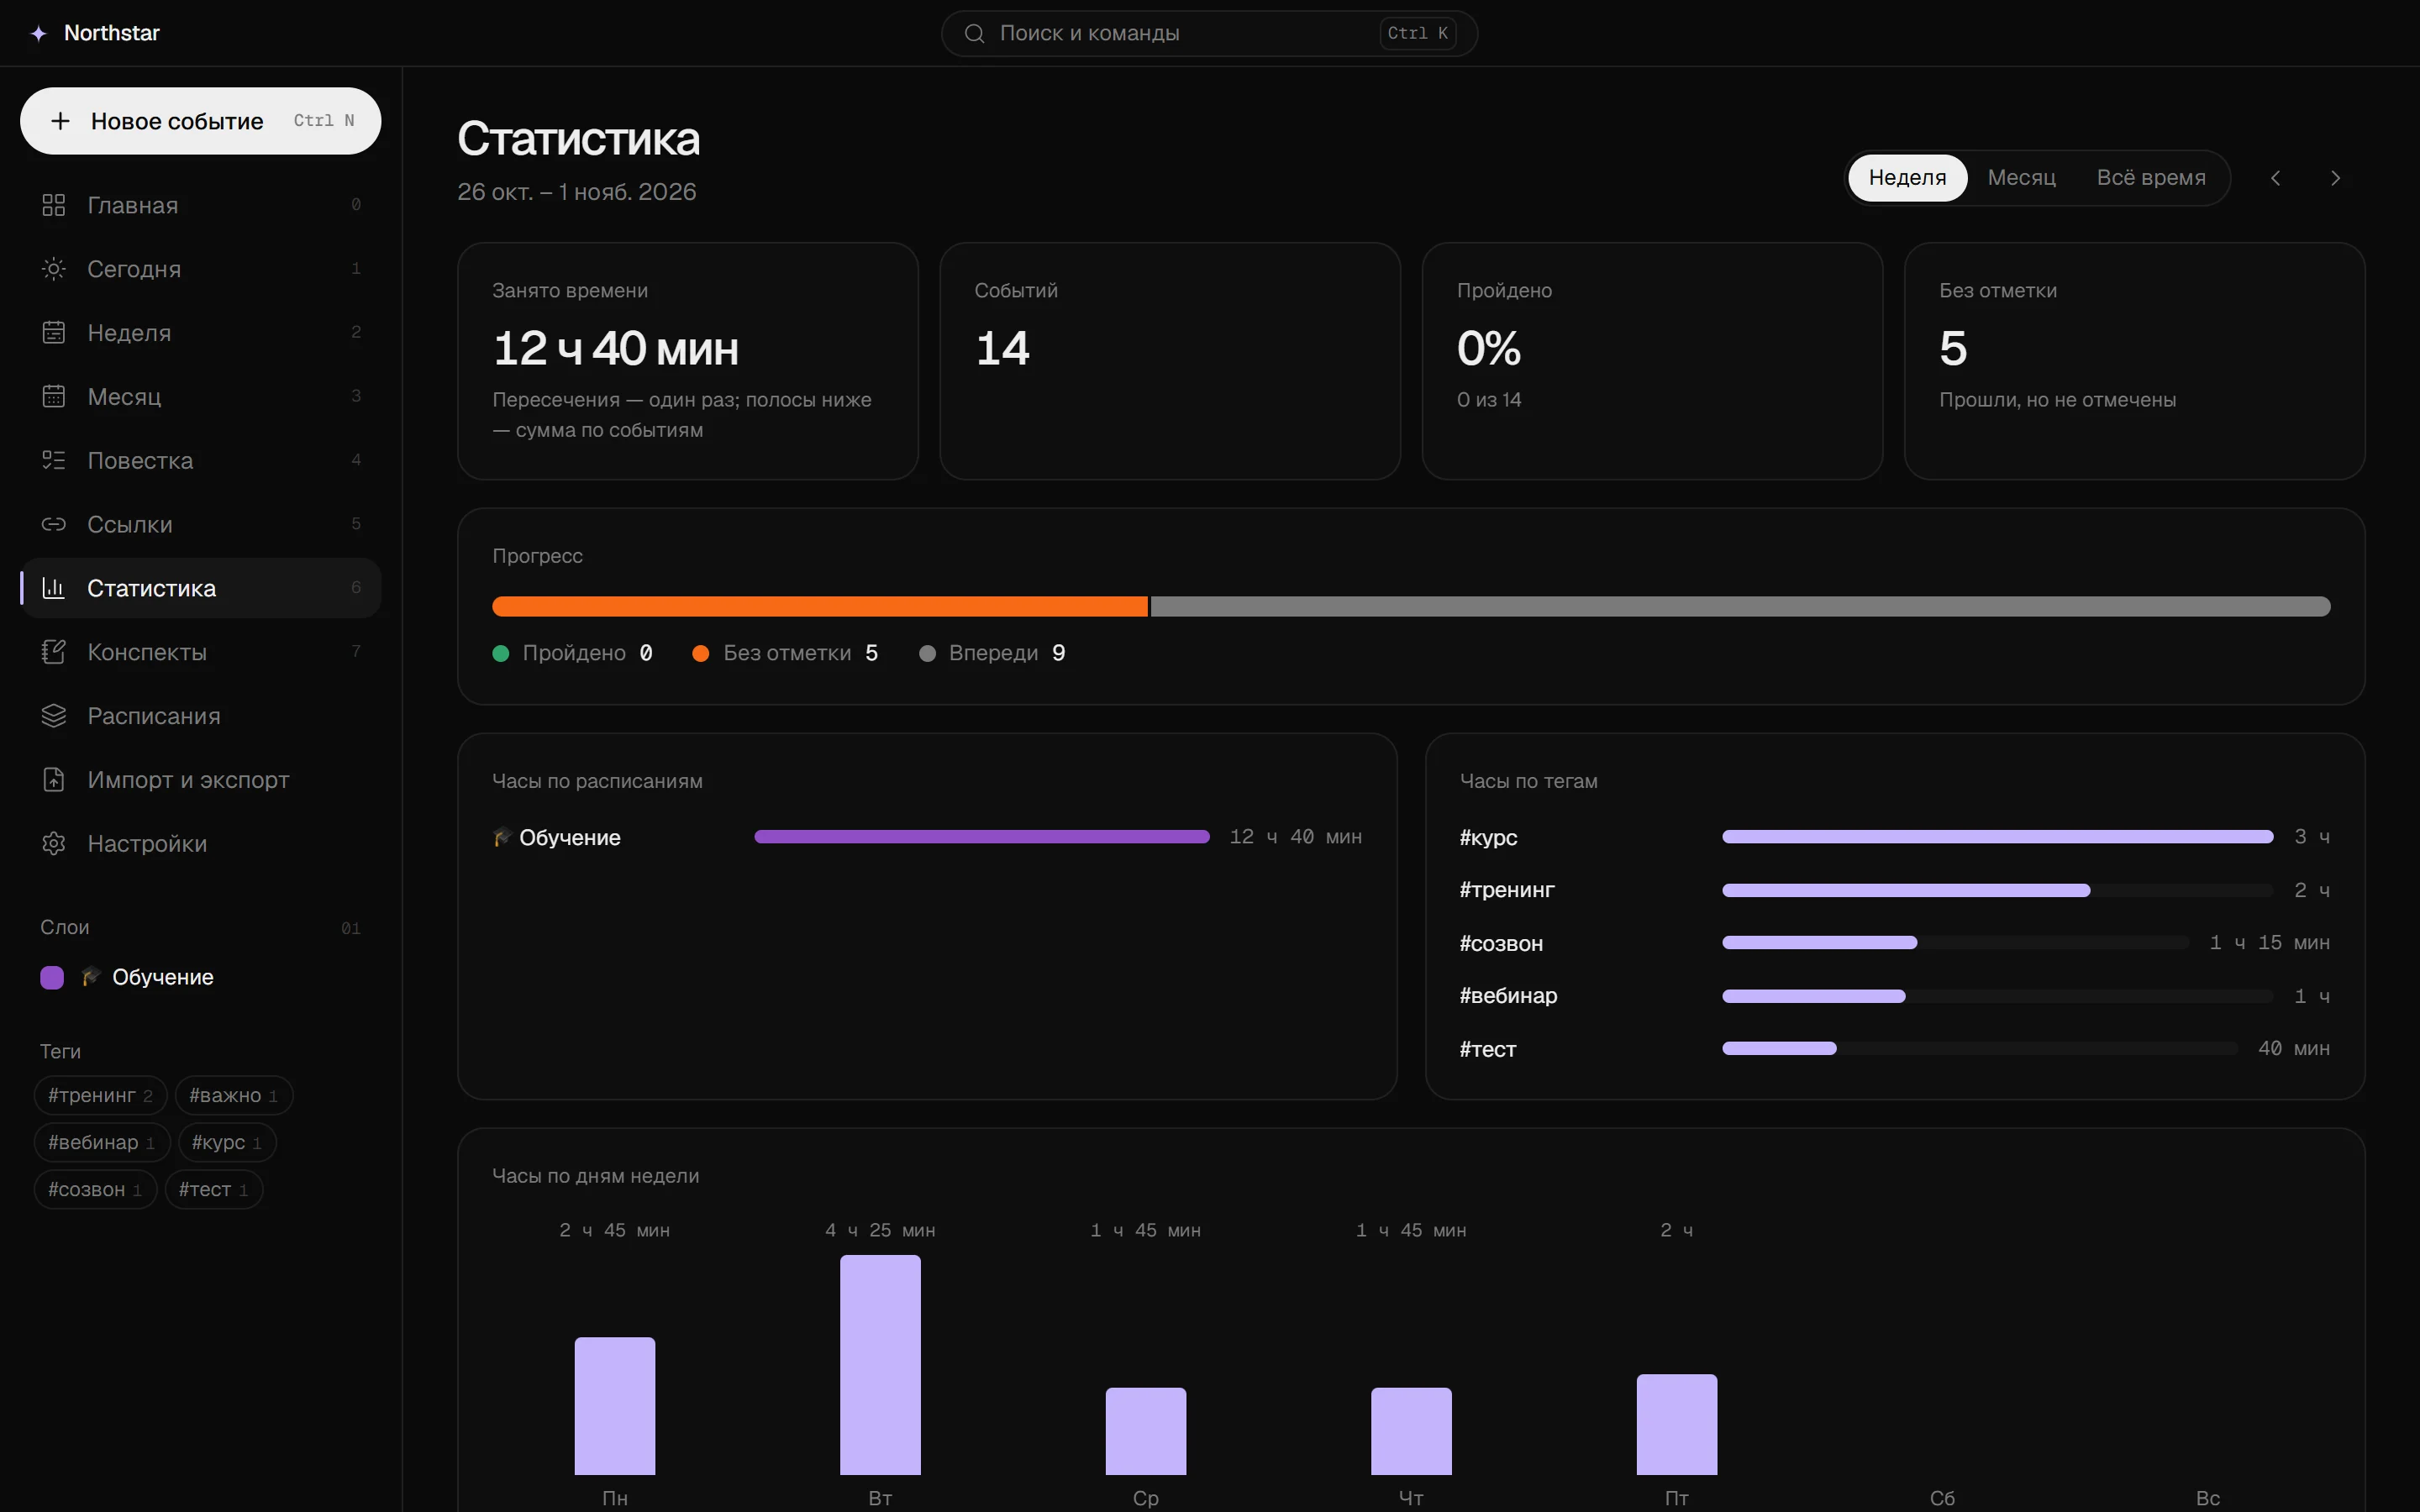Switch the period to Месяц
This screenshot has width=2420, height=1512.
pos(2021,178)
